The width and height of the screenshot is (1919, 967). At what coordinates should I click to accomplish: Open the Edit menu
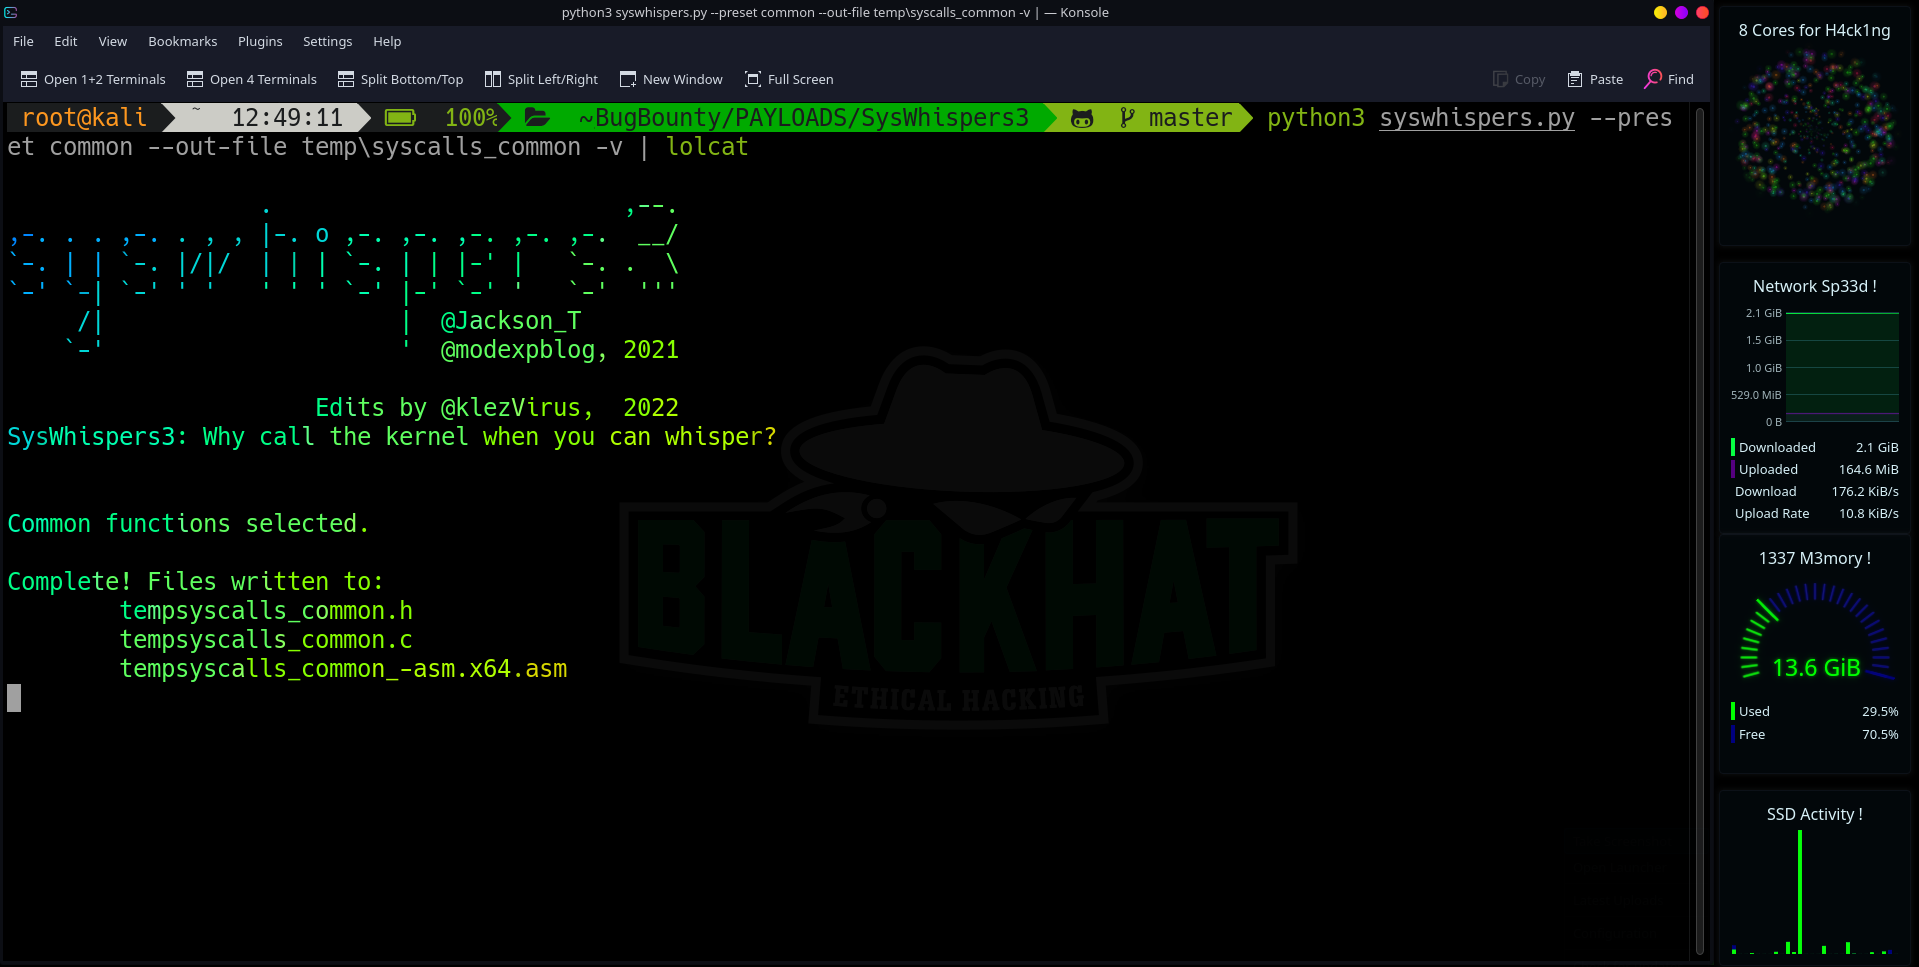tap(66, 41)
